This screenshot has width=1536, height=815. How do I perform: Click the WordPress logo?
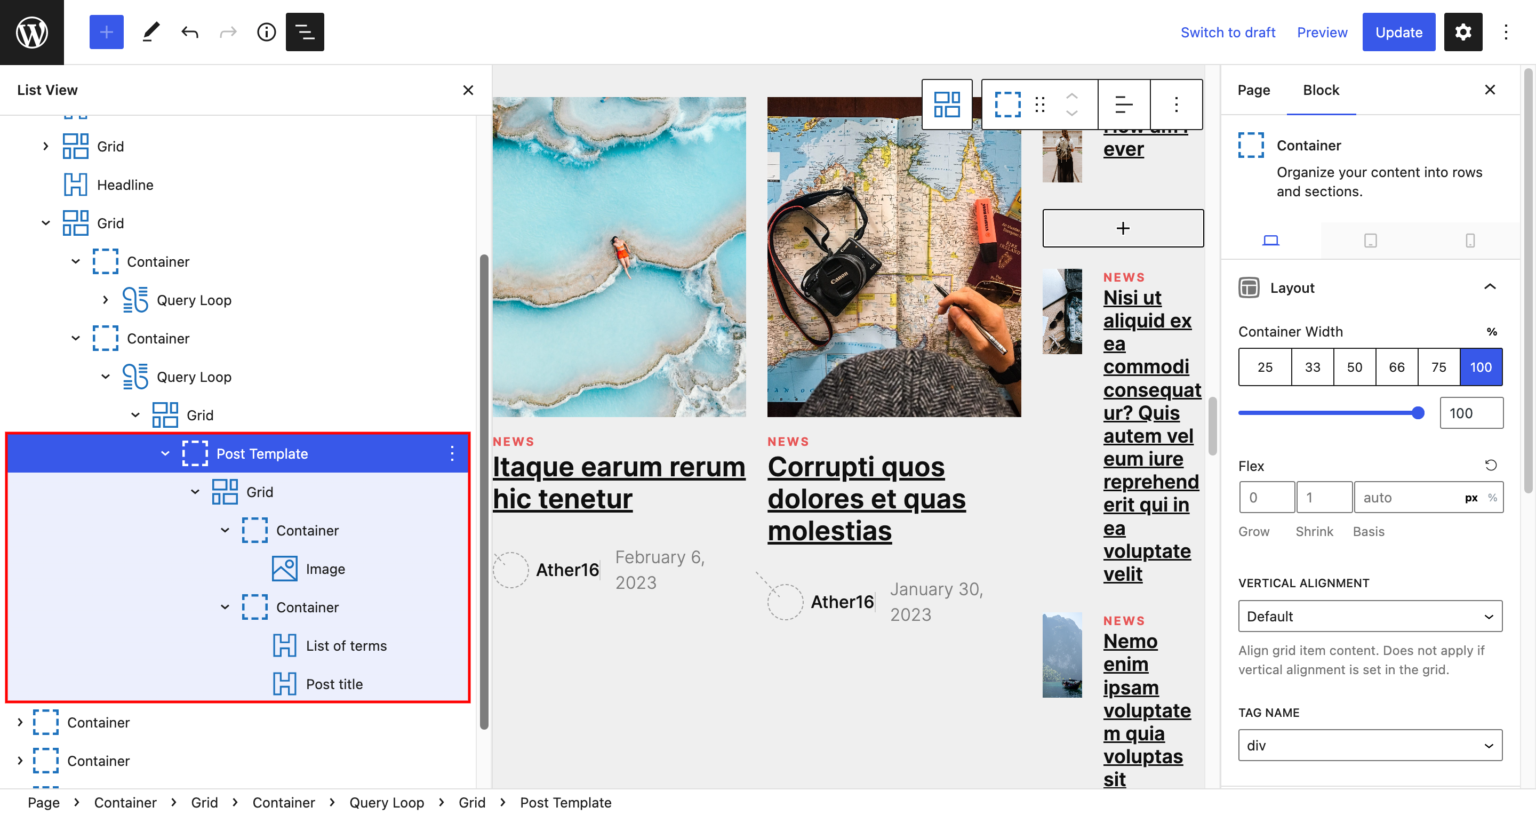(x=31, y=31)
